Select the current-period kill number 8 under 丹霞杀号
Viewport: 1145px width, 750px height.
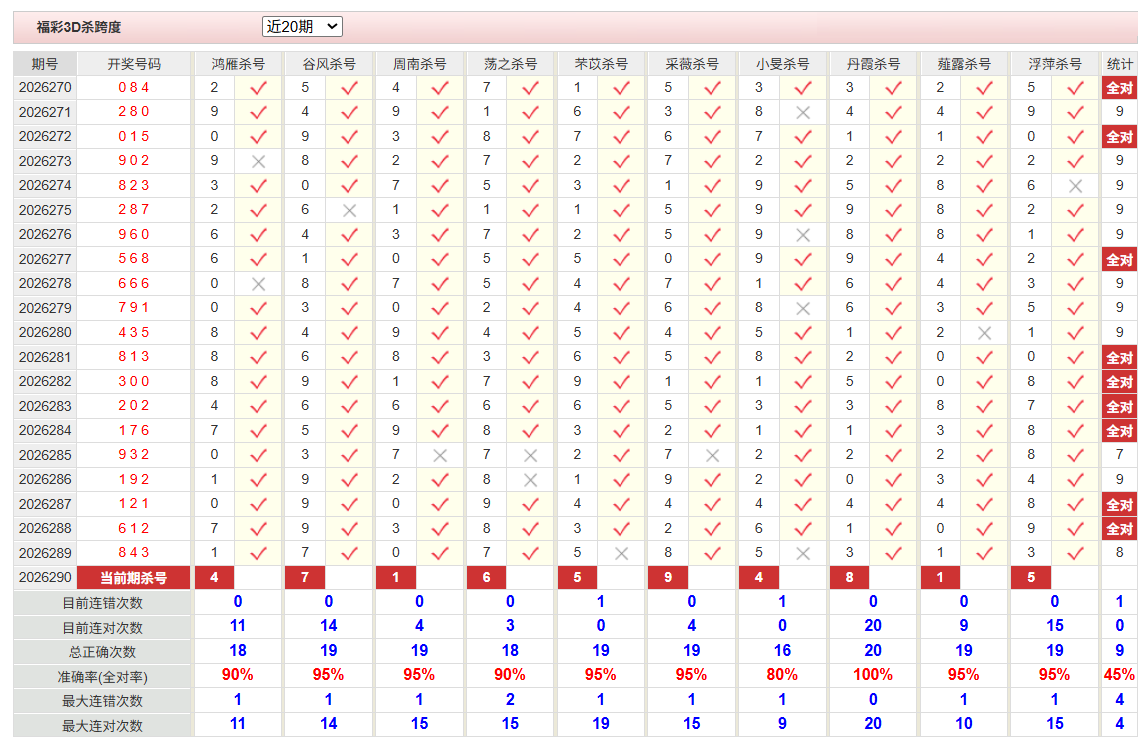(x=849, y=578)
